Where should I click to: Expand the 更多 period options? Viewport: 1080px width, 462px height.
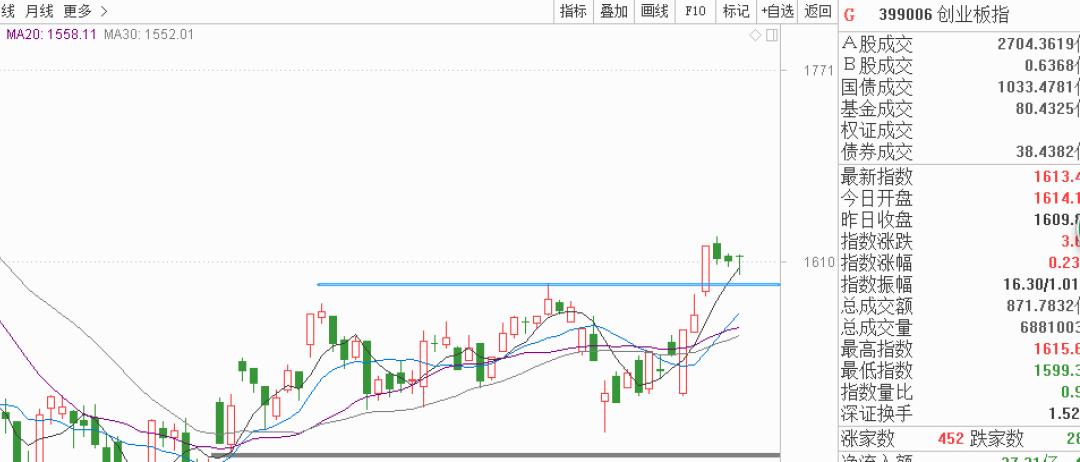[x=85, y=11]
